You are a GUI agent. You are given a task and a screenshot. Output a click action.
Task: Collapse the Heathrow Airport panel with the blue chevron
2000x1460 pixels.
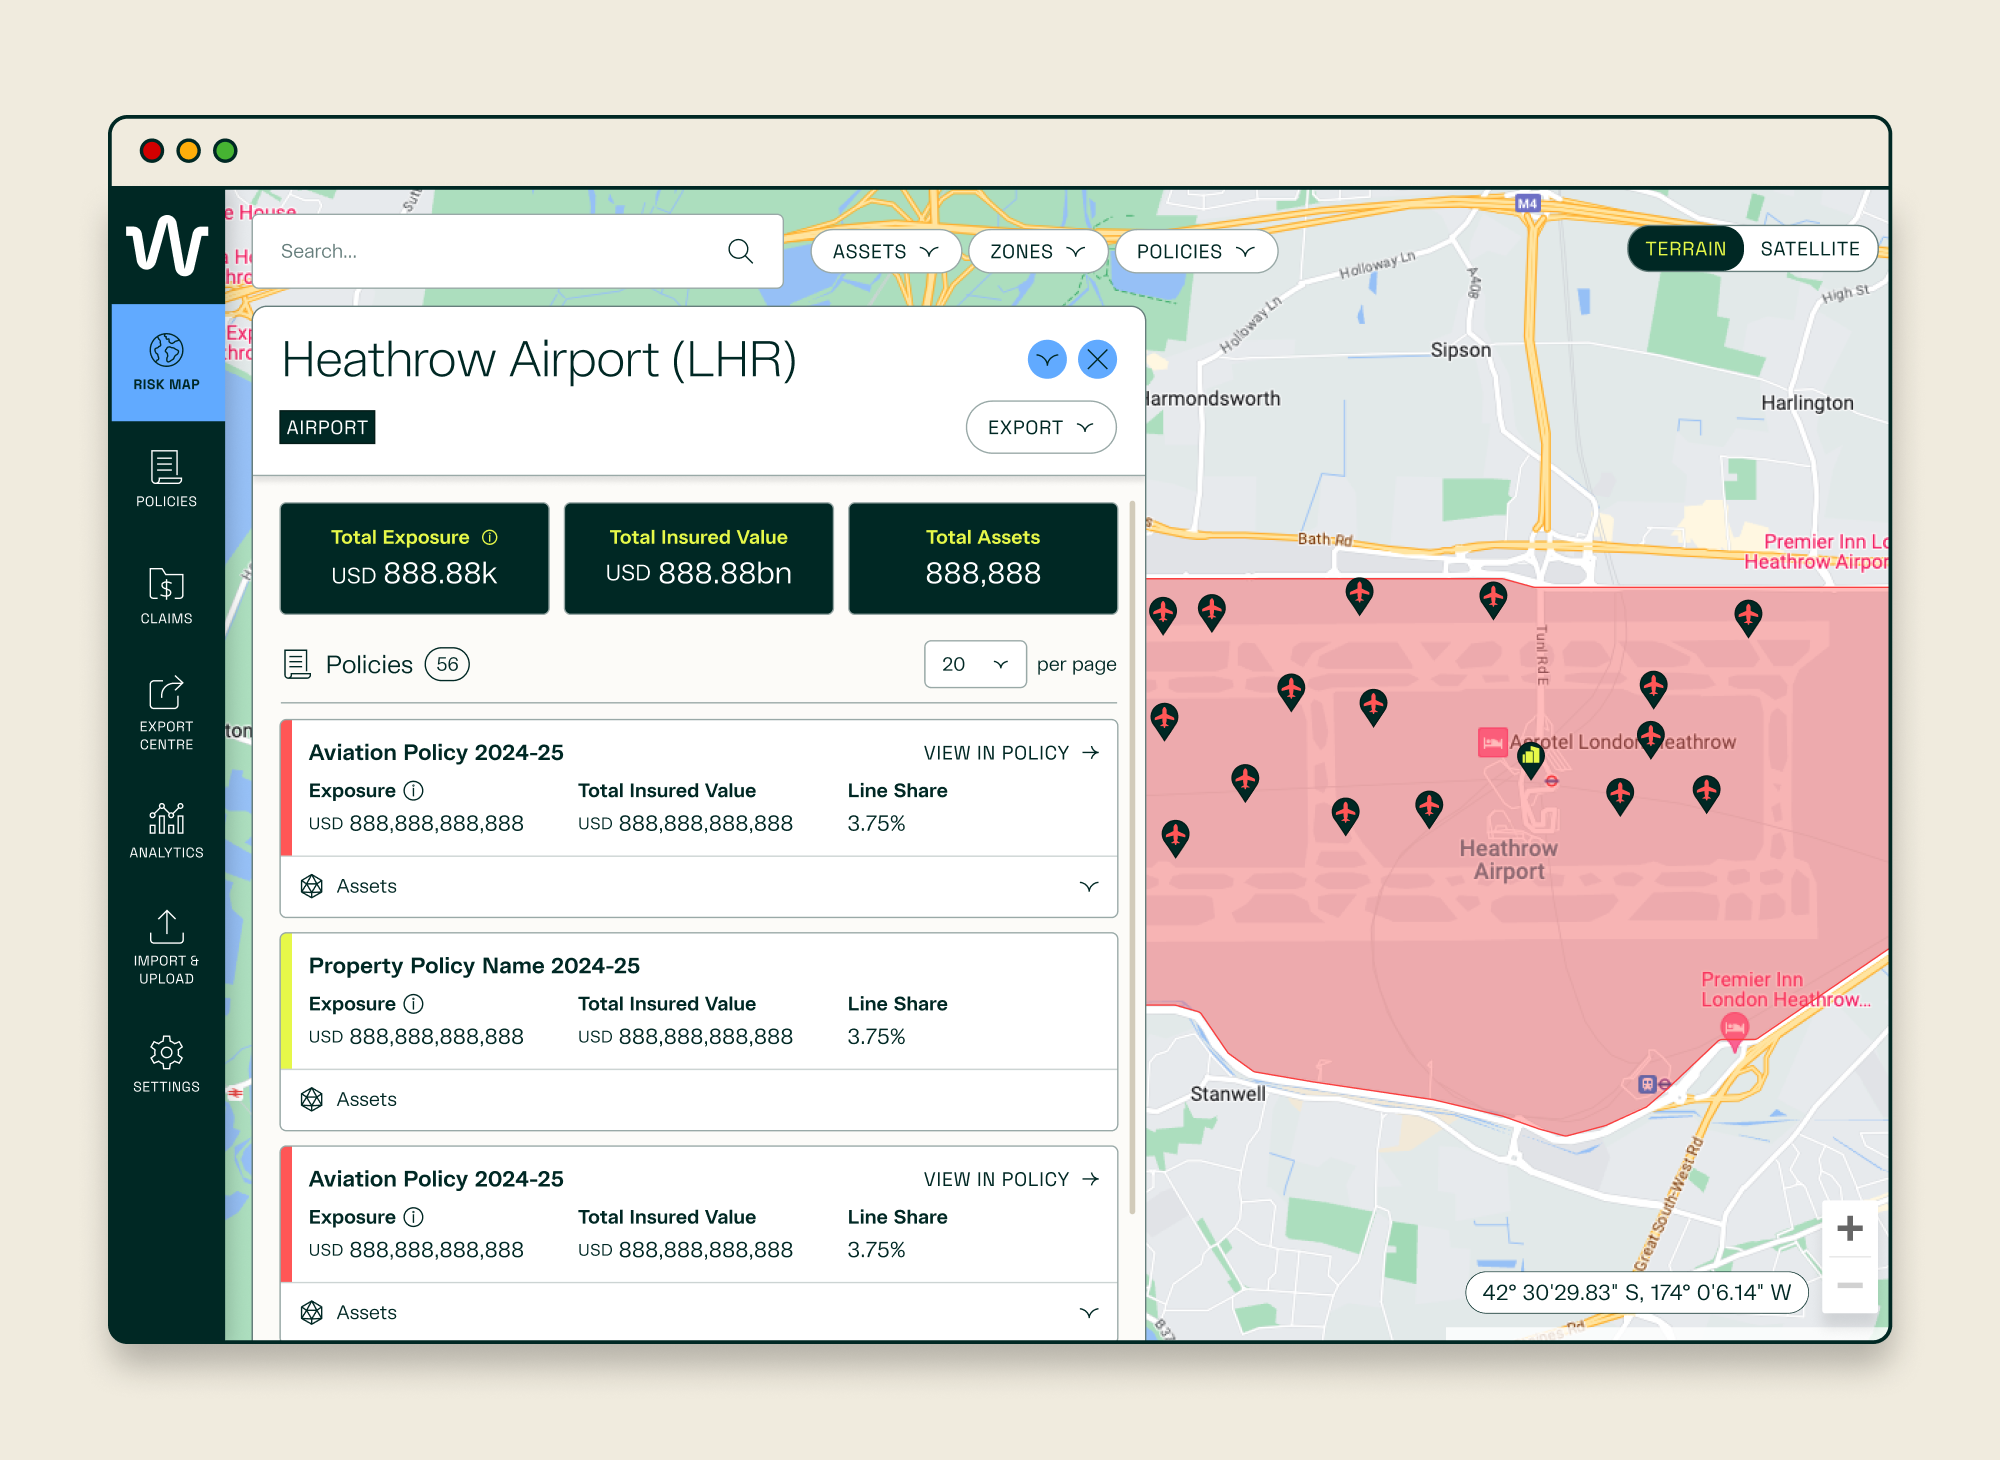pos(1047,359)
